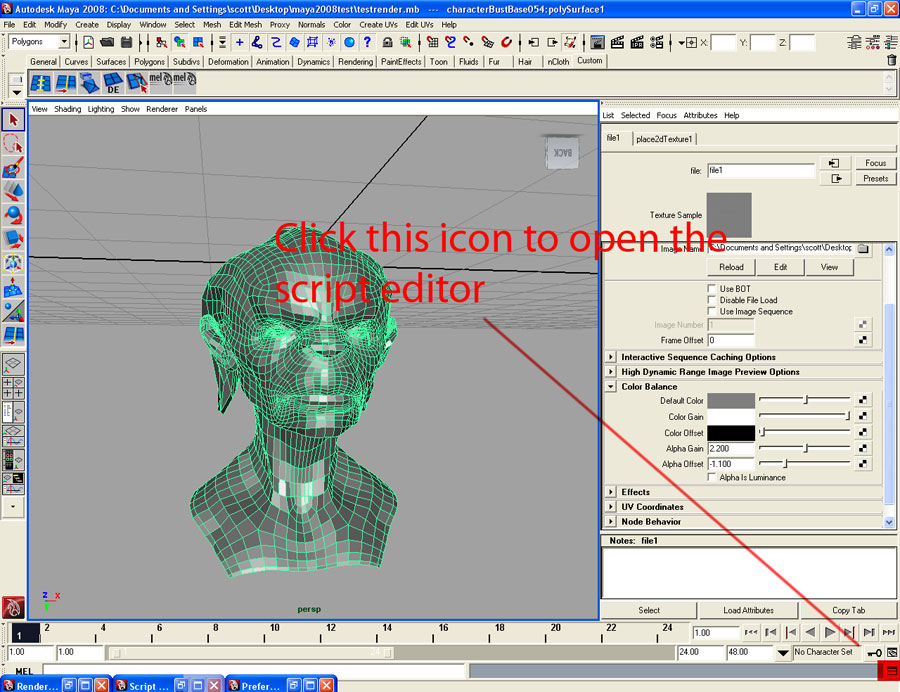Click the Load Attributes button

pos(749,610)
